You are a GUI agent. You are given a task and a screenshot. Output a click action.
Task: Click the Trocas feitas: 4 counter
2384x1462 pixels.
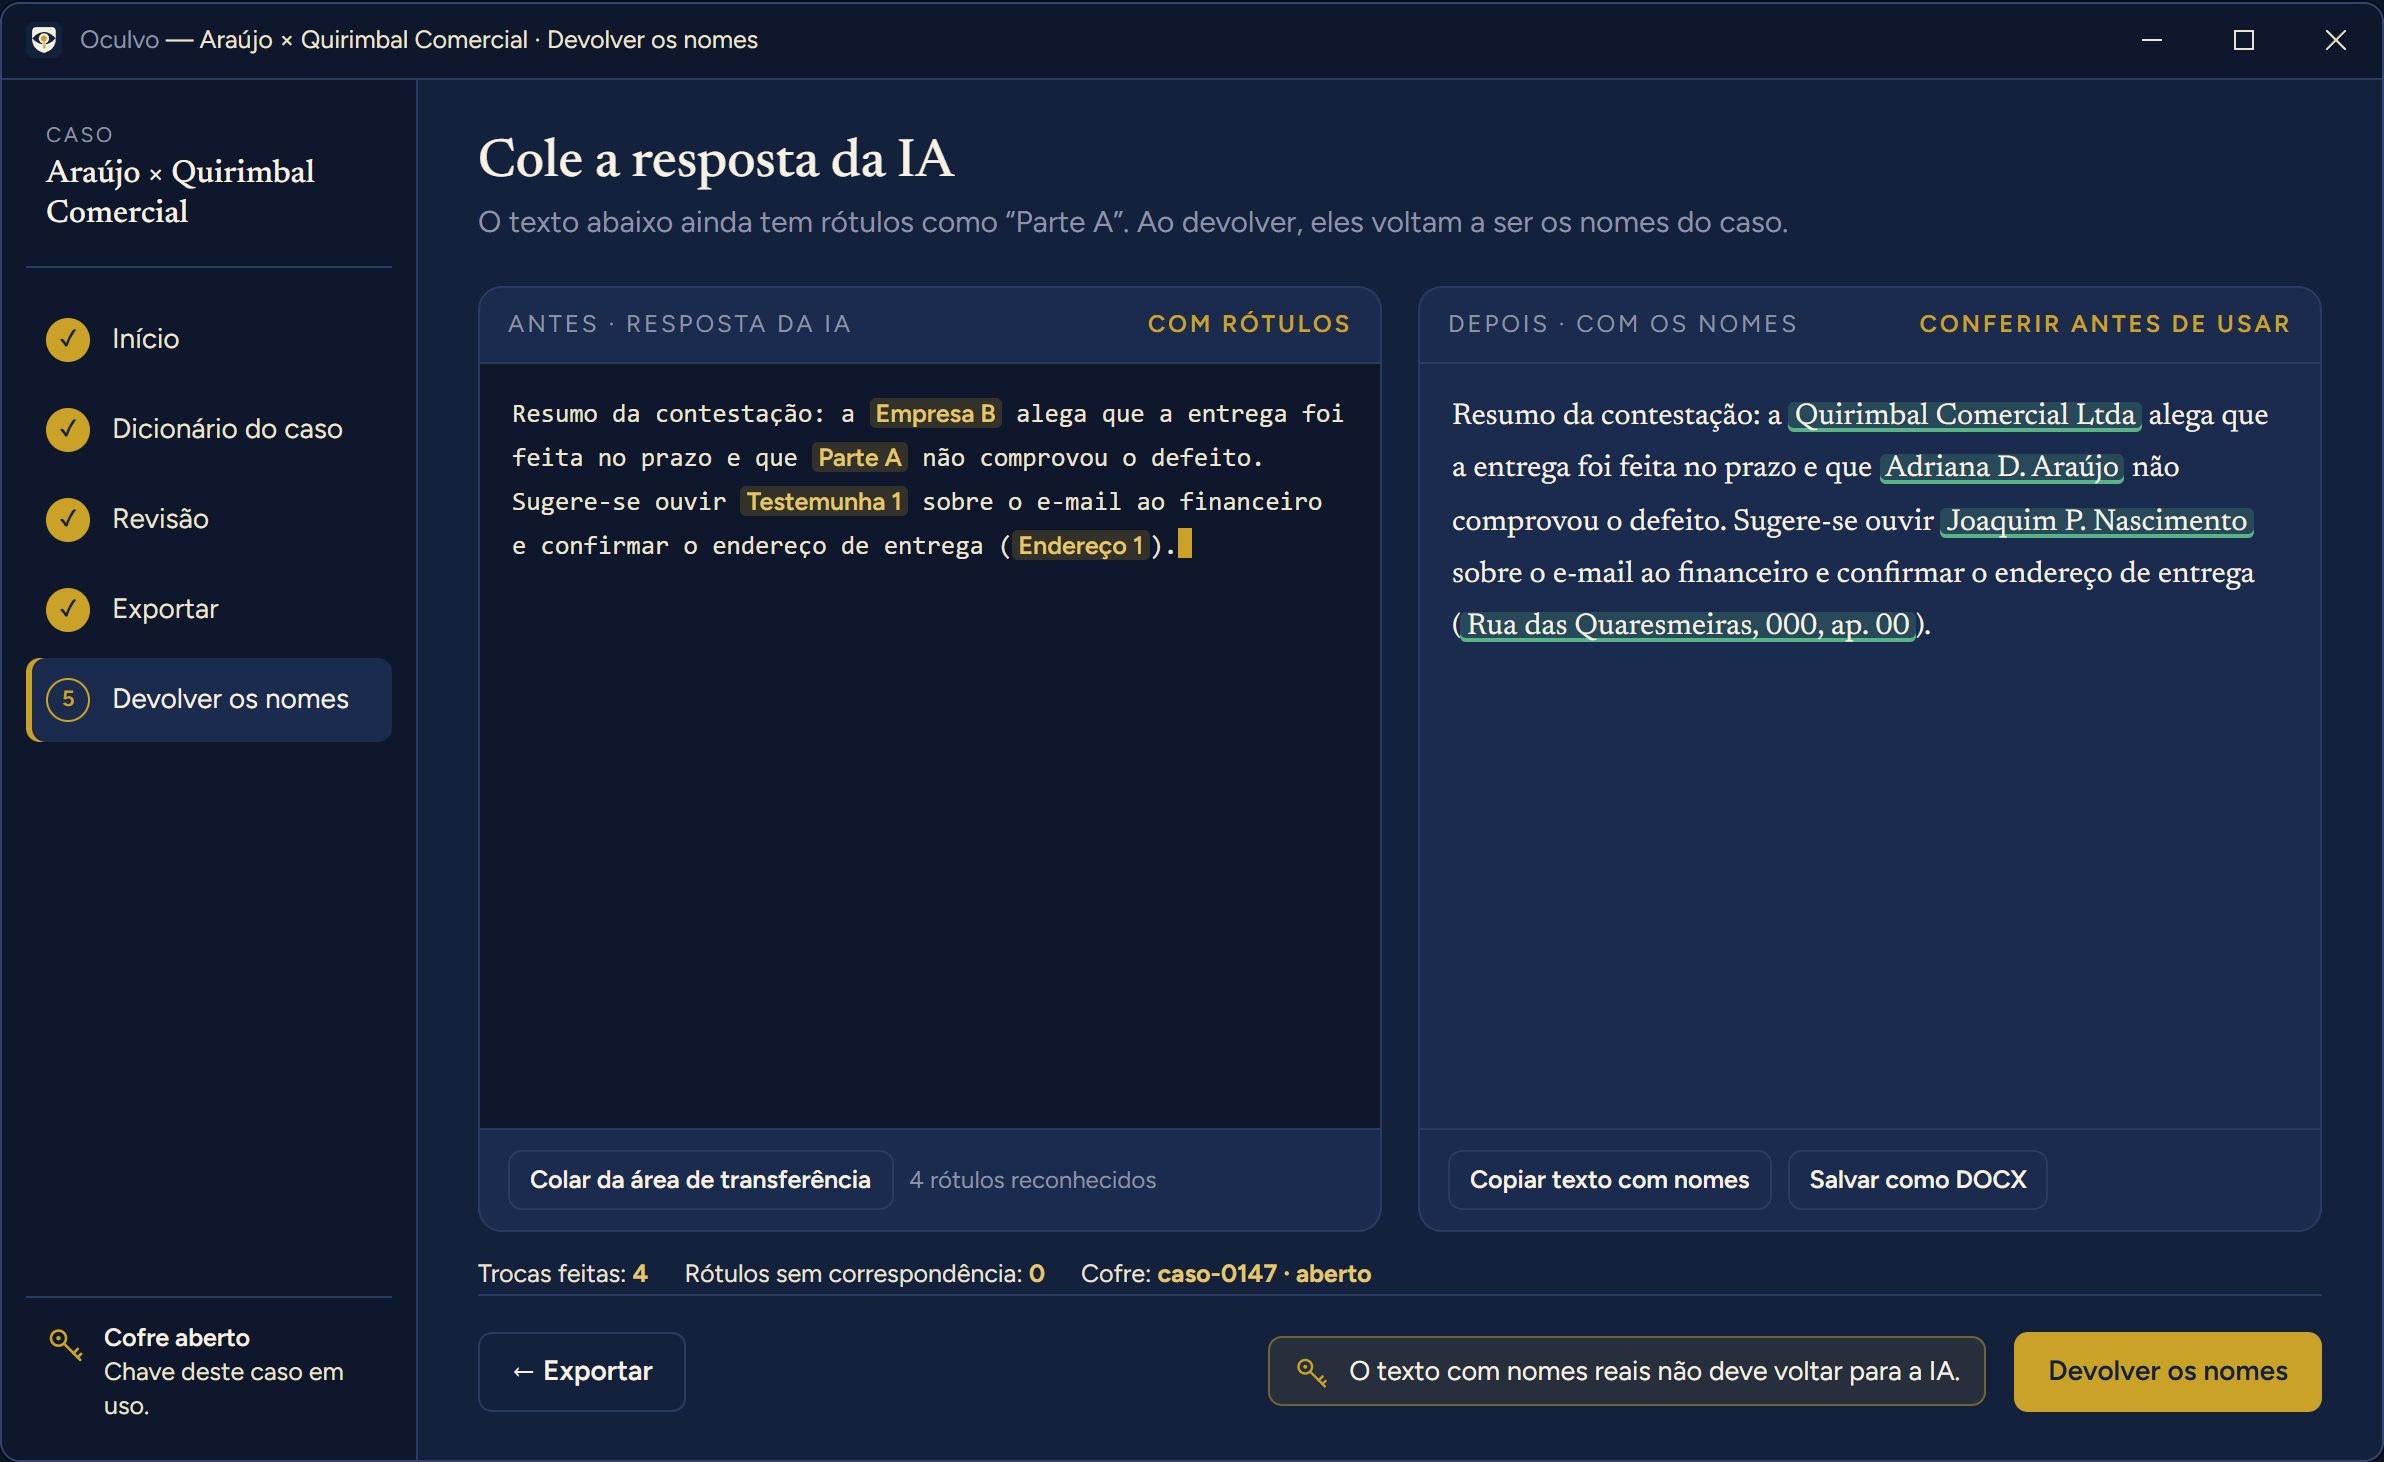pyautogui.click(x=563, y=1273)
